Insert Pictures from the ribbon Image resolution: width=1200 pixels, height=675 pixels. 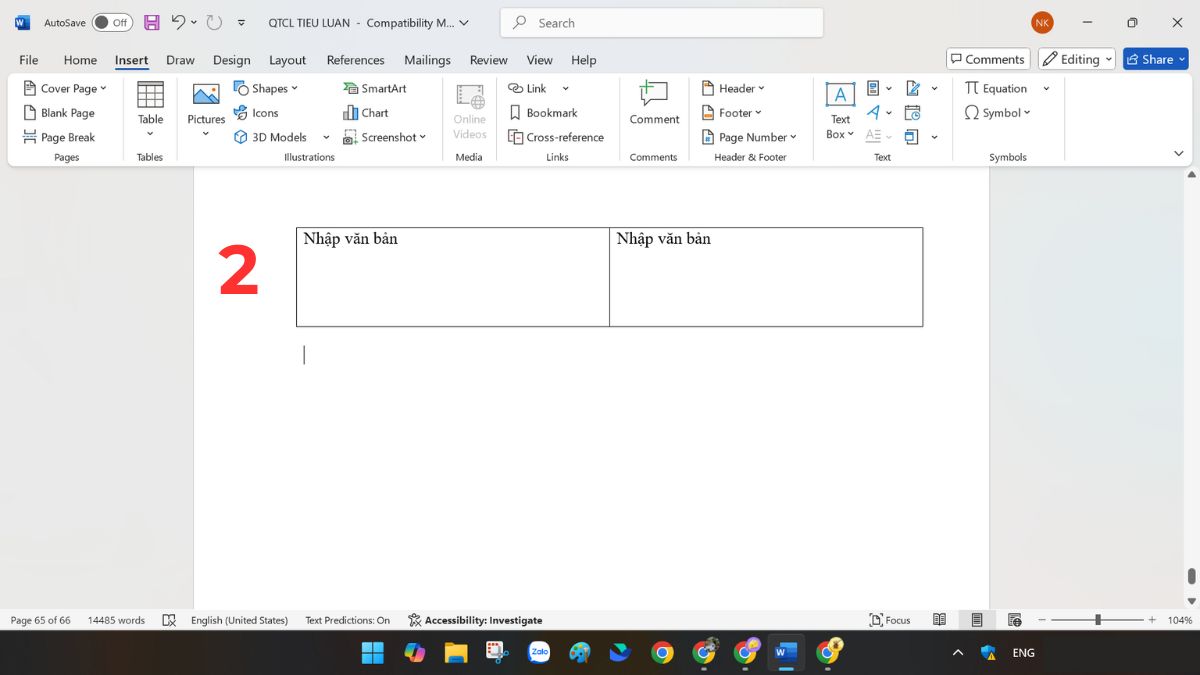[x=206, y=110]
